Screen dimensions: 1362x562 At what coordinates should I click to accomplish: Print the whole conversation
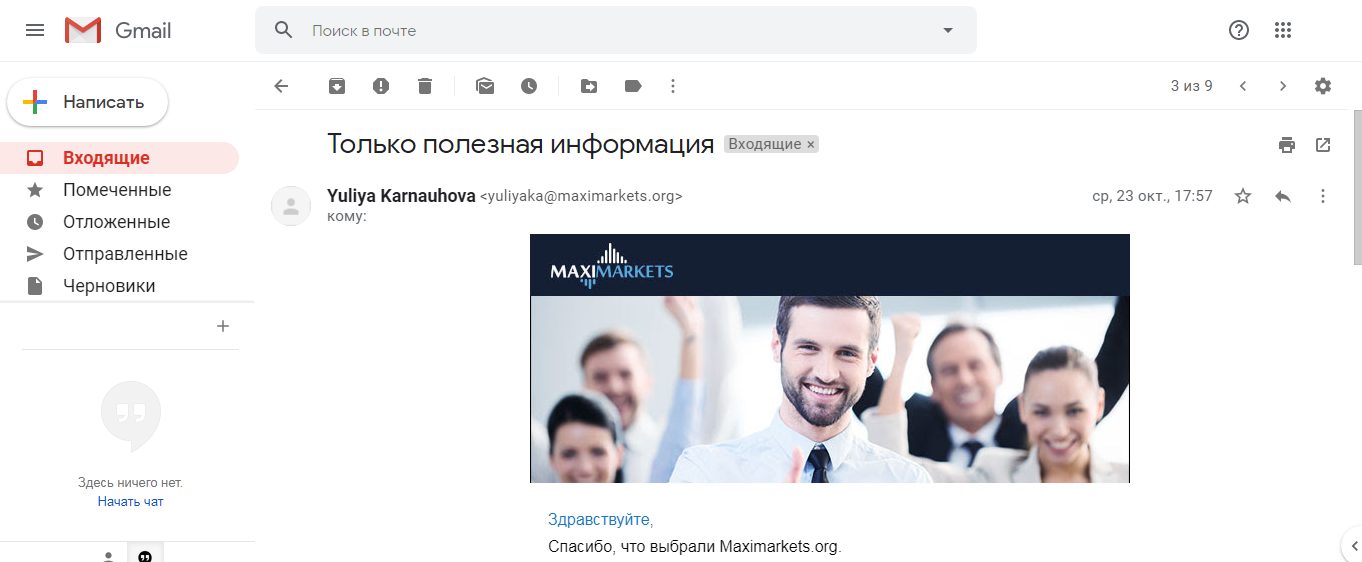click(x=1287, y=145)
